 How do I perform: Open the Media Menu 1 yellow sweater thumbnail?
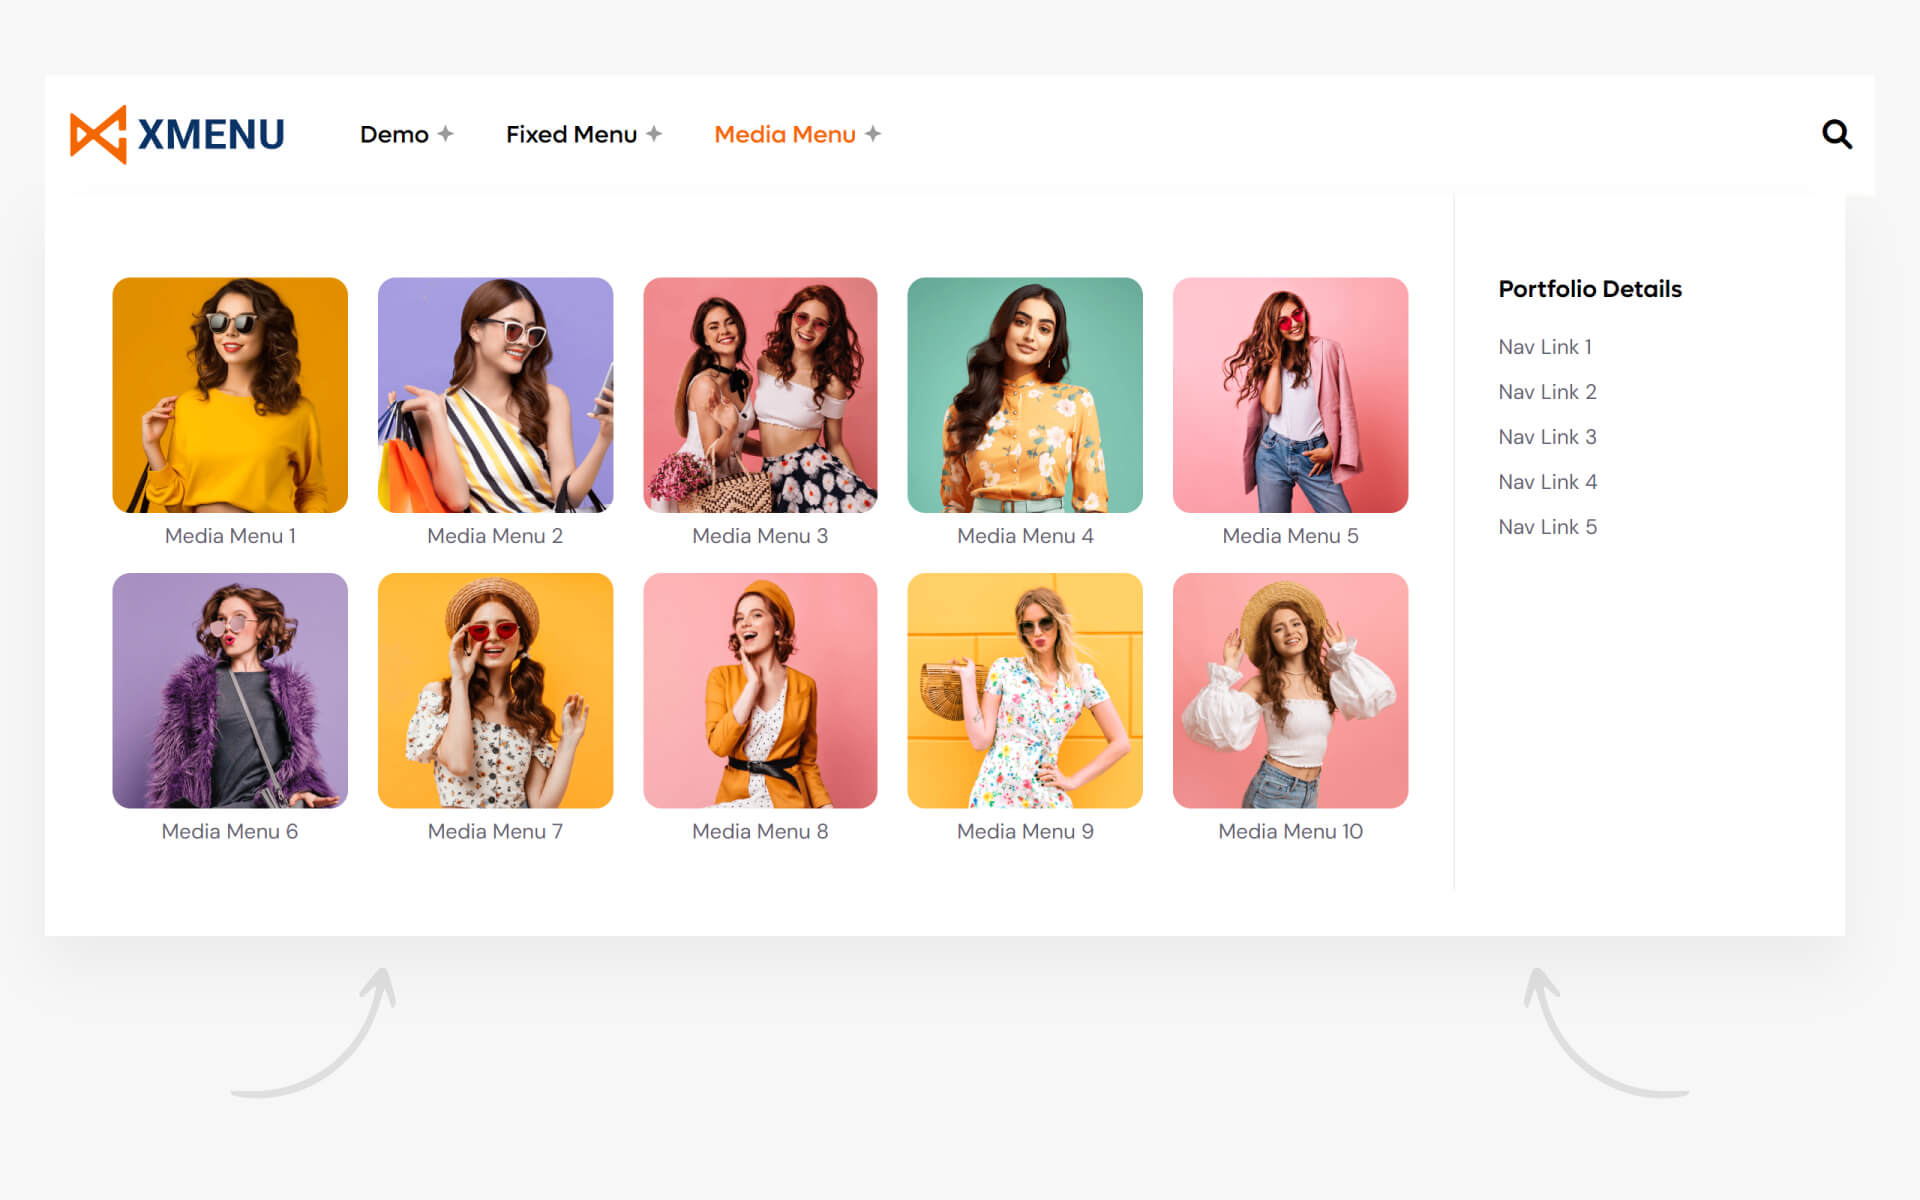[230, 395]
